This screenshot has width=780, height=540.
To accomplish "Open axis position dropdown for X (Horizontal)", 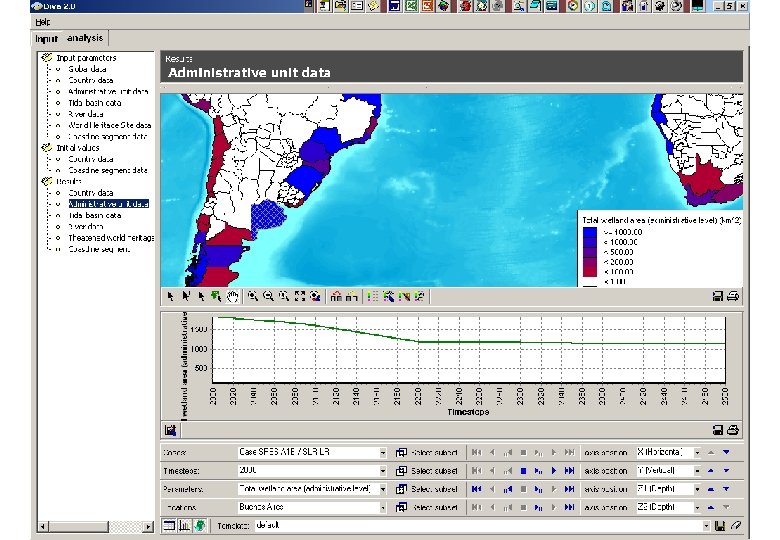I will point(697,452).
